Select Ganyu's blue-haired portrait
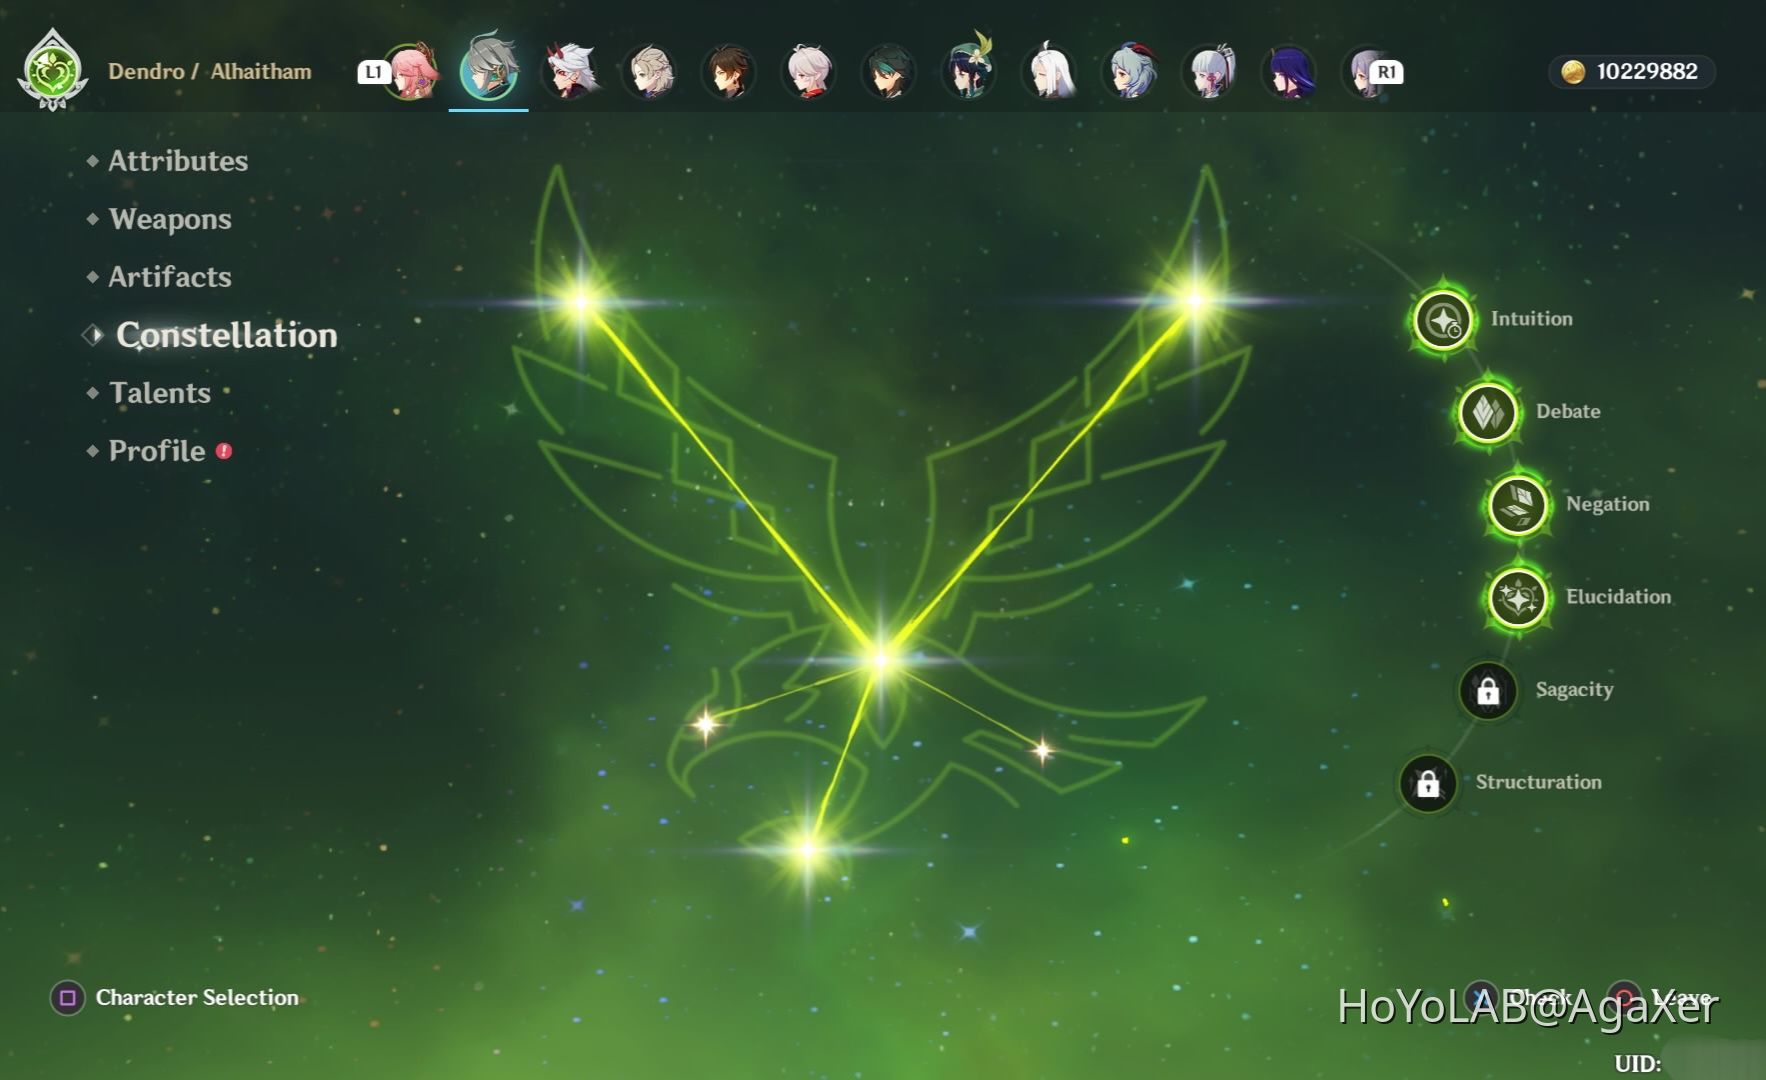The image size is (1766, 1080). (1130, 71)
